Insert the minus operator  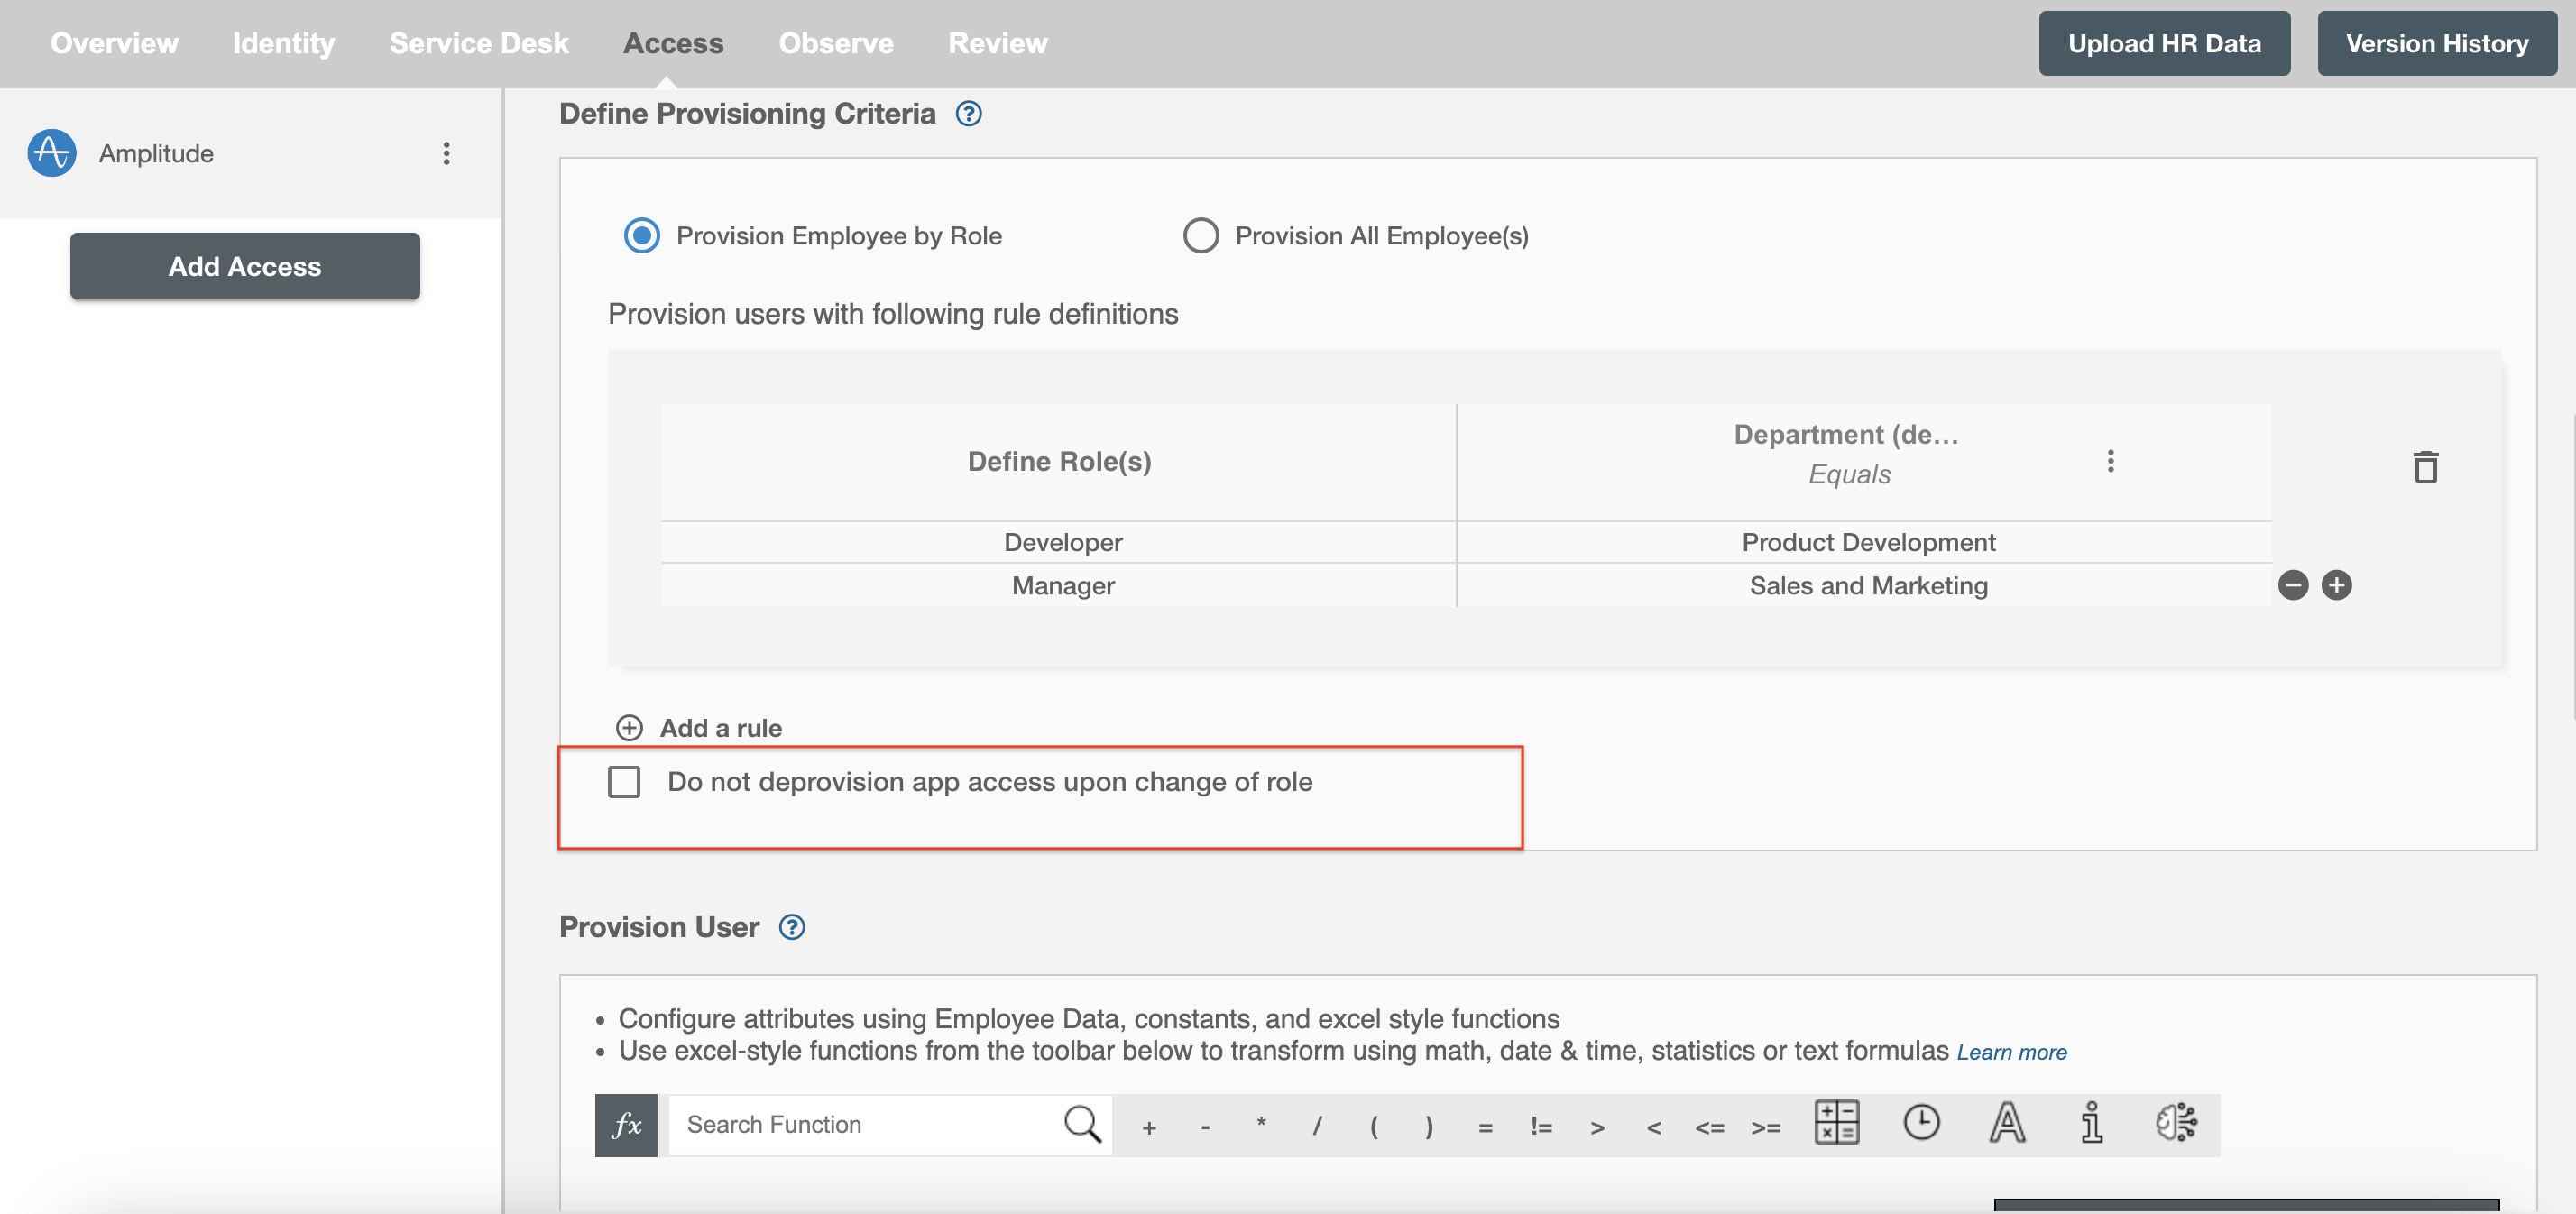1205,1127
